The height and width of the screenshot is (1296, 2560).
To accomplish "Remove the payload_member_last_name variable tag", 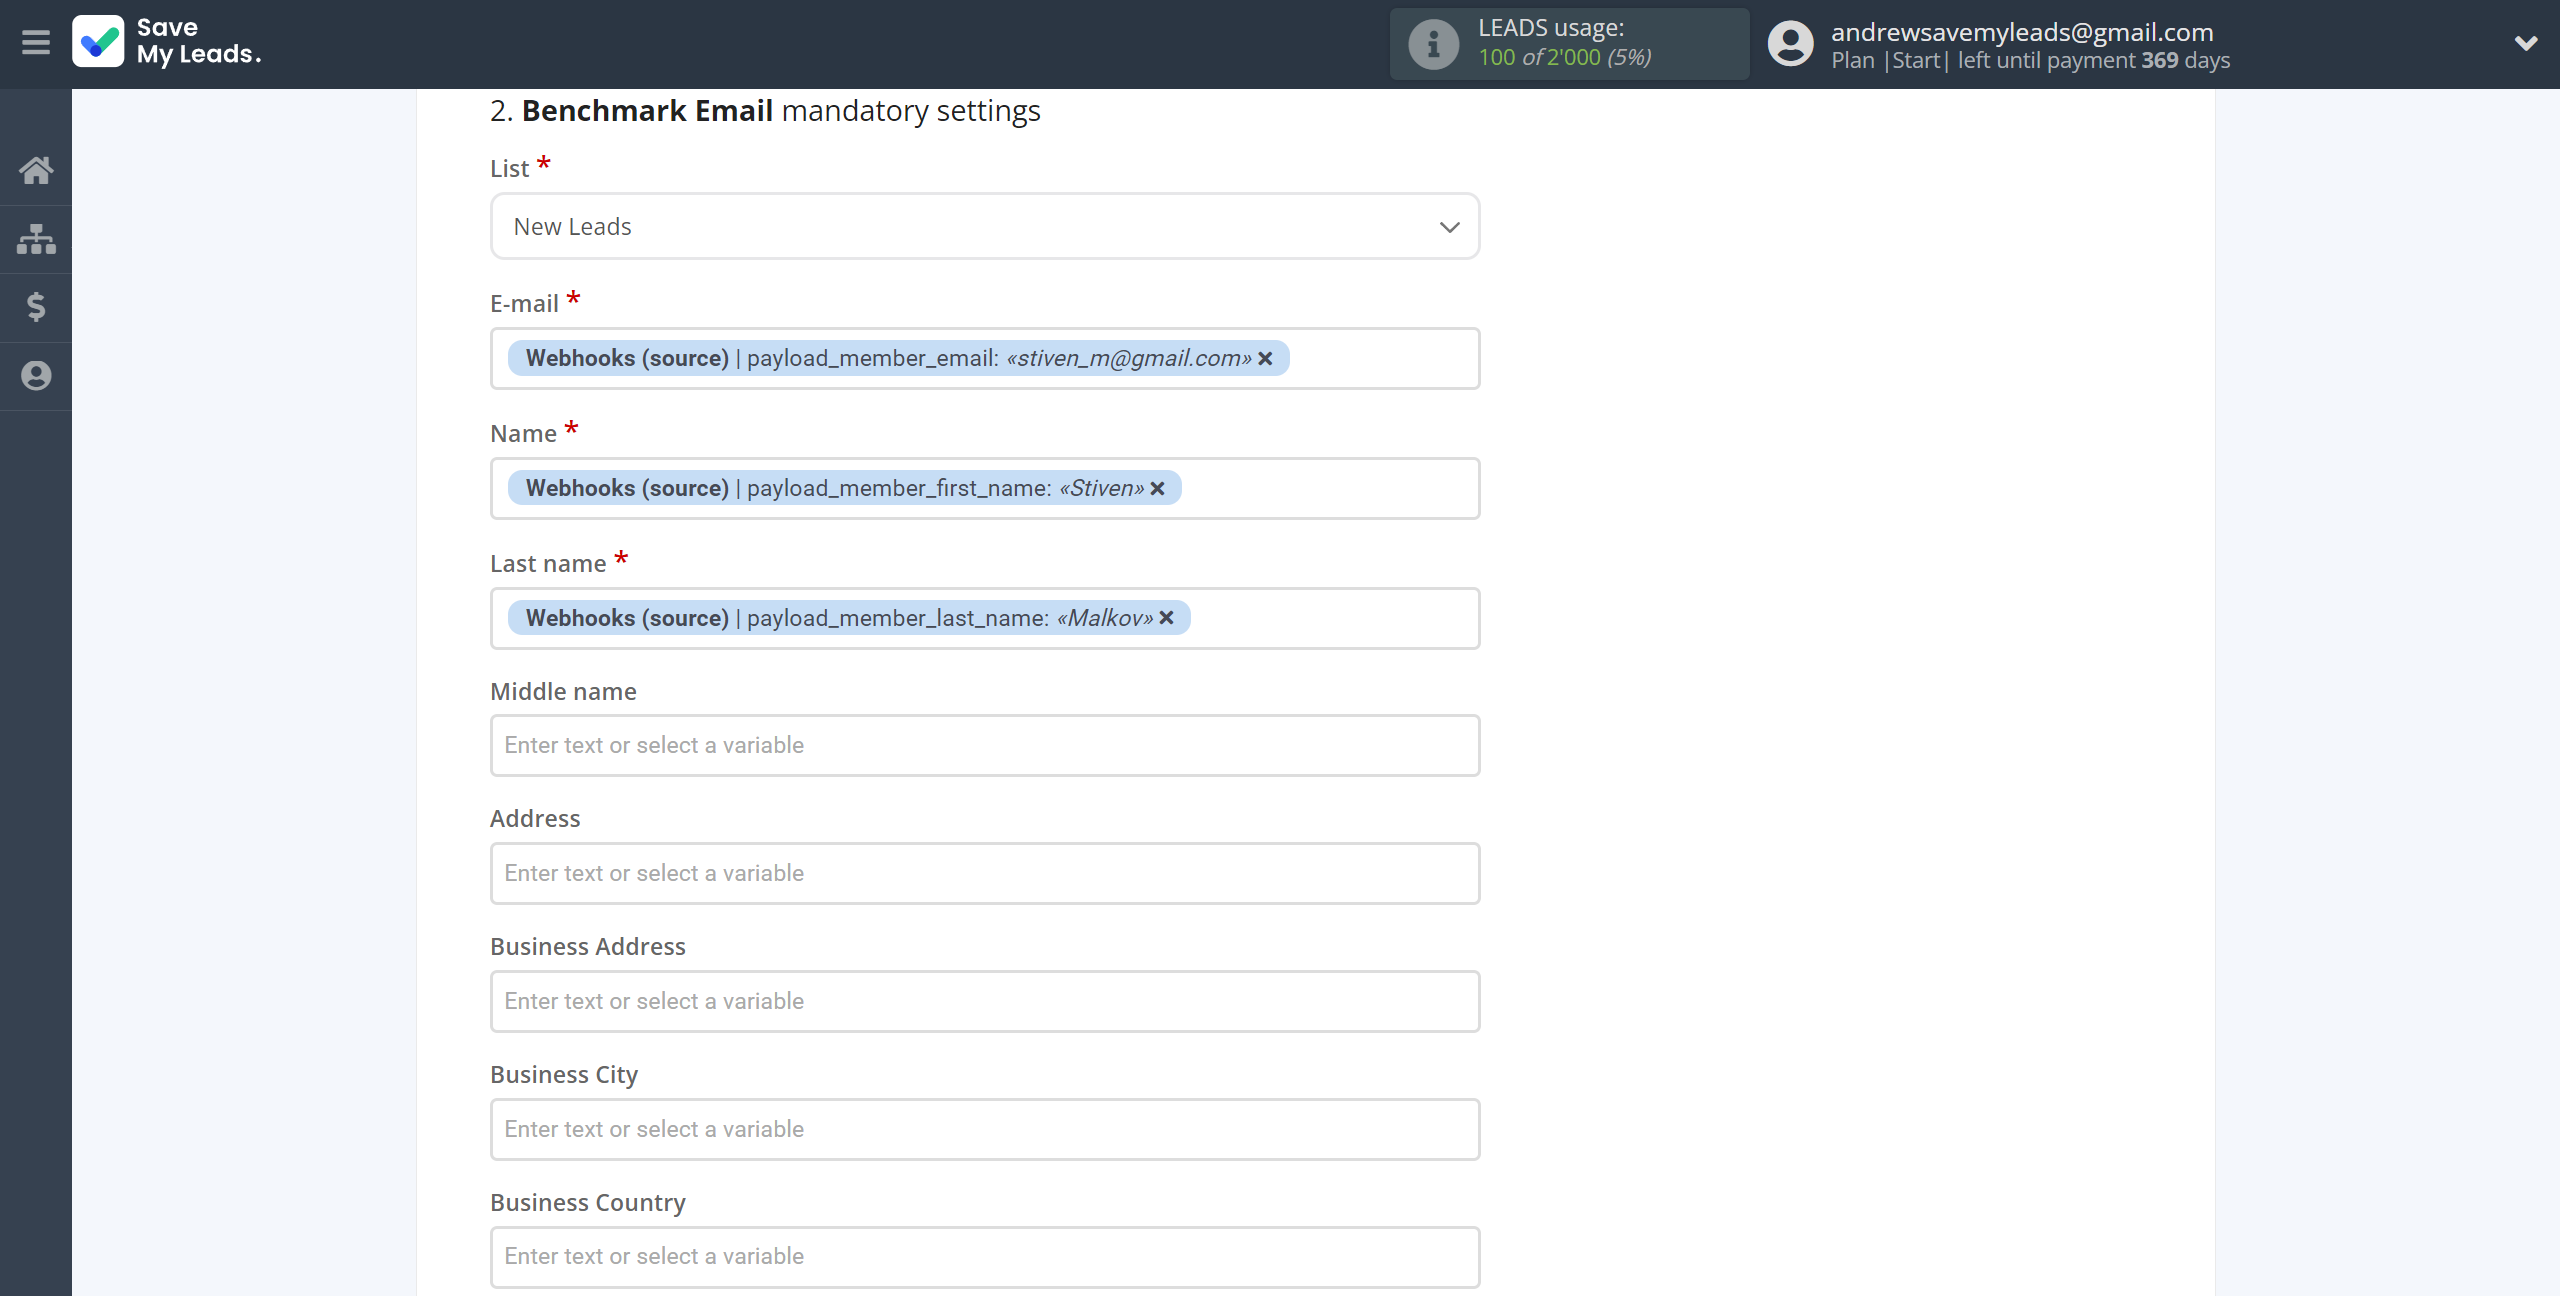I will (1167, 619).
